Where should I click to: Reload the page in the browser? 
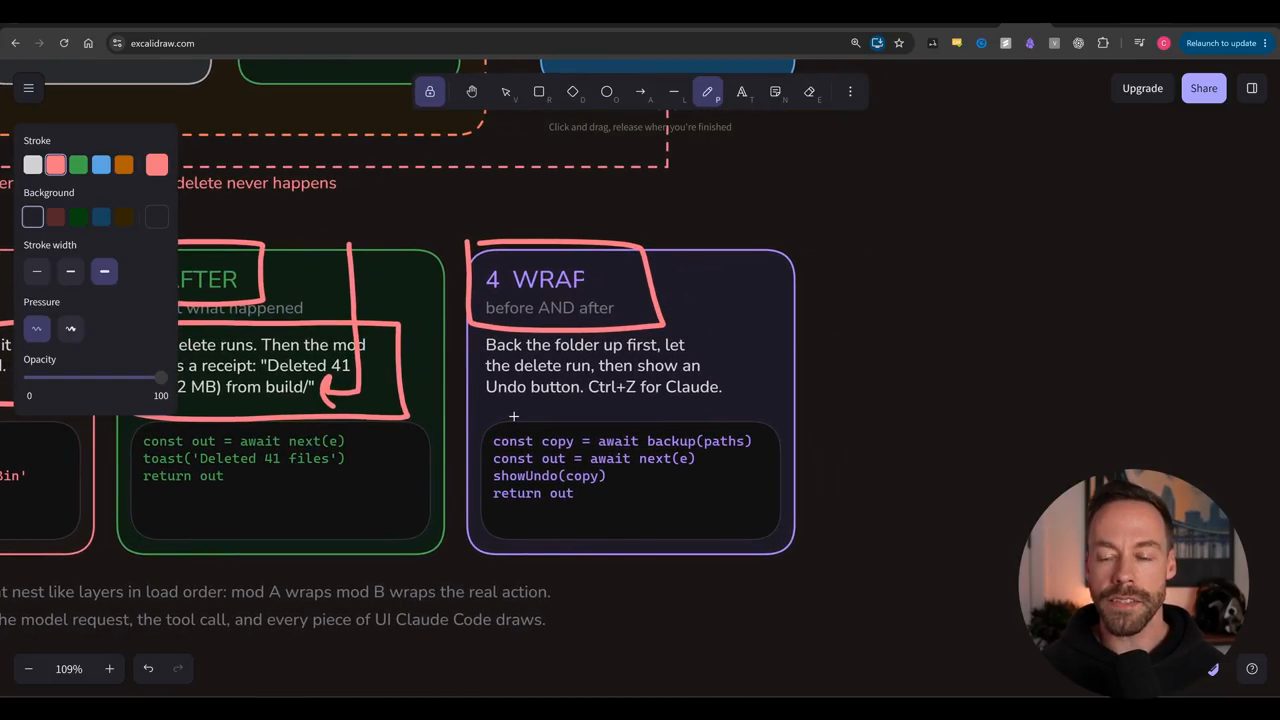(x=64, y=43)
